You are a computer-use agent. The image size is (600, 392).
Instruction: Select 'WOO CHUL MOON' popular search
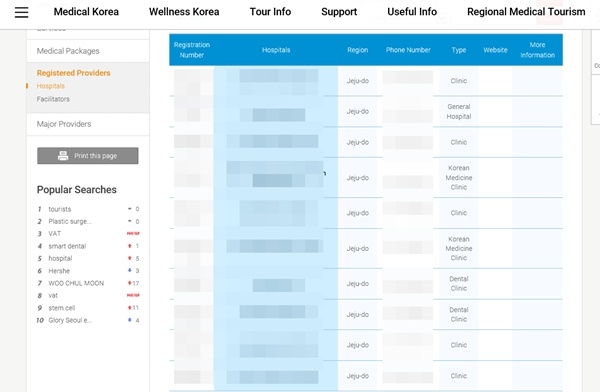coord(76,283)
